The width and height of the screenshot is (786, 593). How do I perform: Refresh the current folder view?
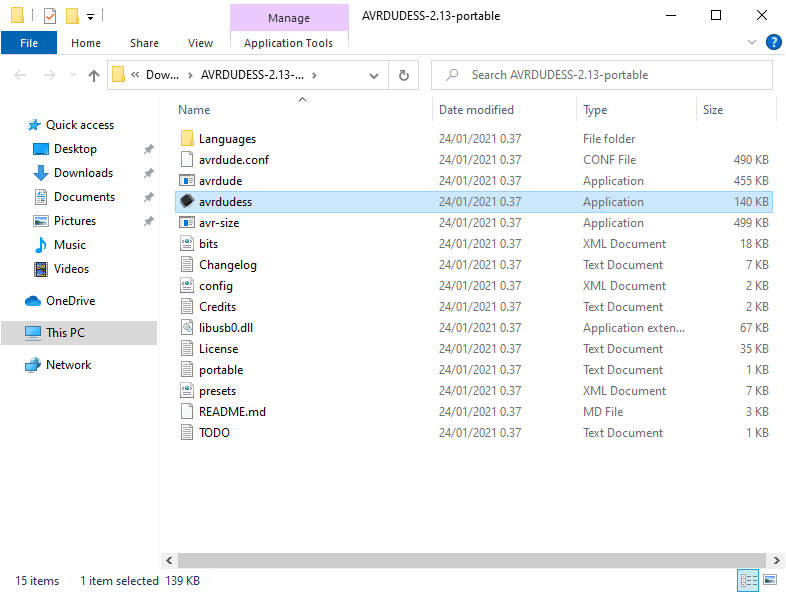click(x=404, y=75)
